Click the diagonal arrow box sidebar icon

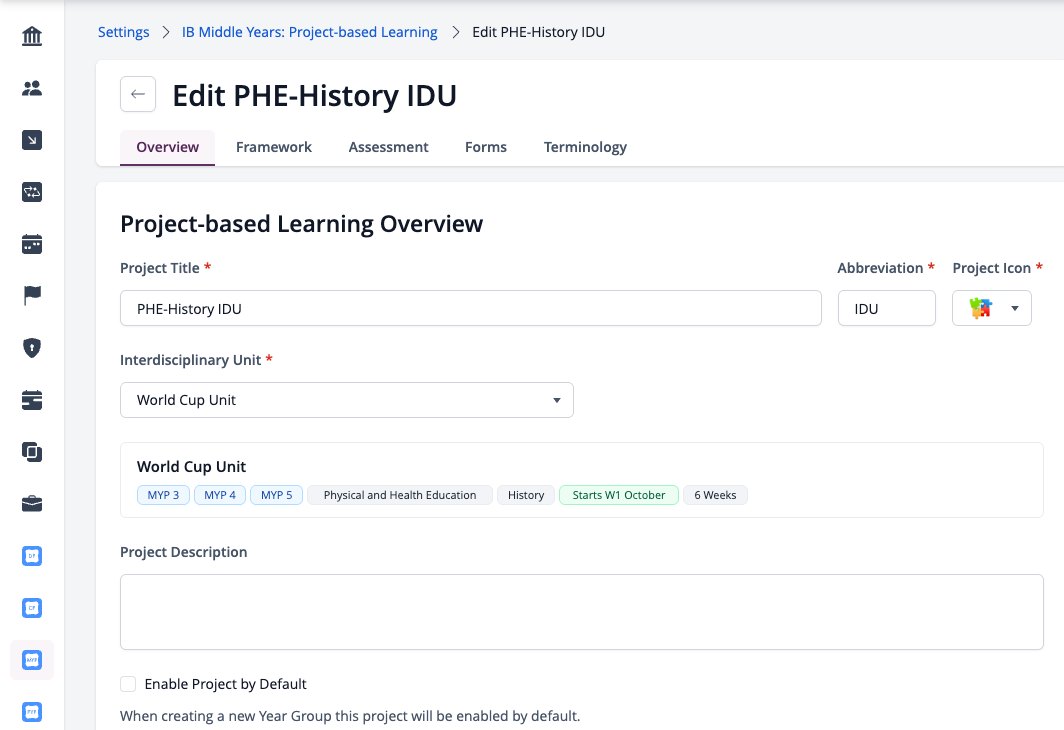tap(32, 140)
